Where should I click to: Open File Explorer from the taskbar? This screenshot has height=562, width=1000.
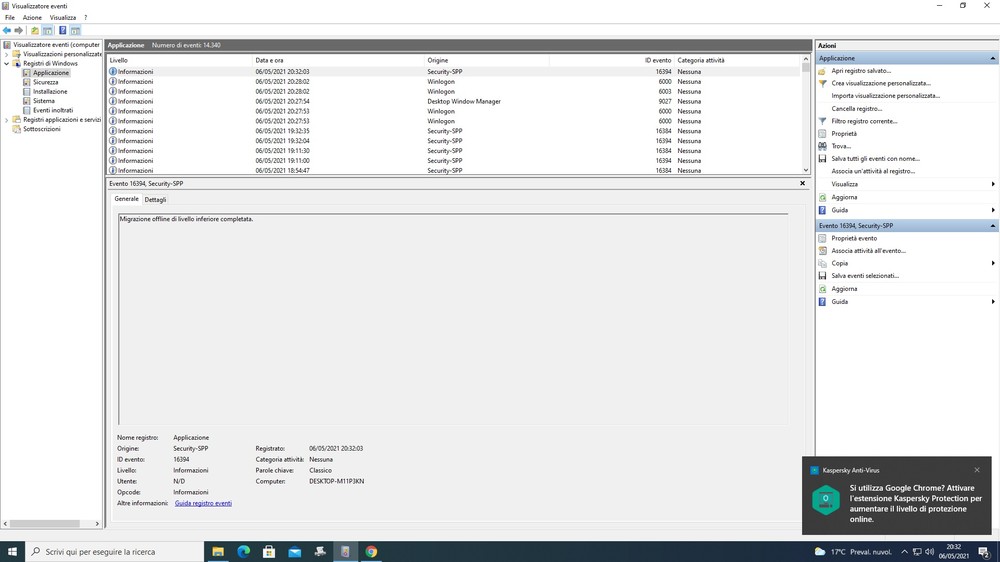218,552
